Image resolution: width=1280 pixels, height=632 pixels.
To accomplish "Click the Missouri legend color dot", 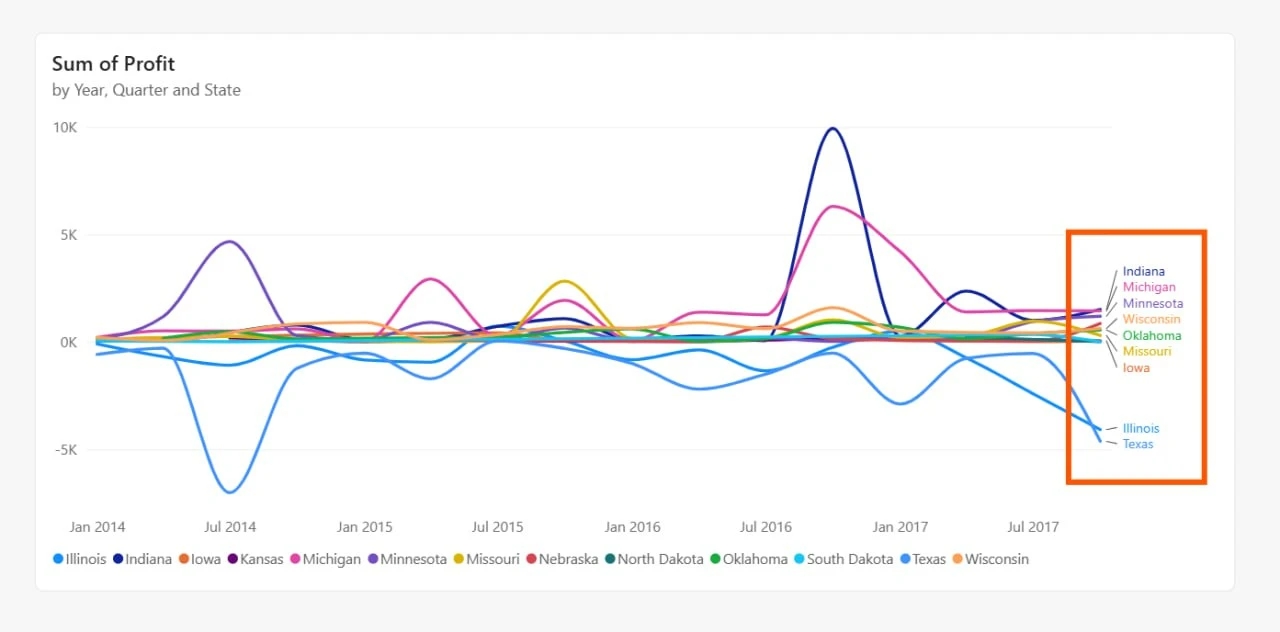I will pos(458,559).
